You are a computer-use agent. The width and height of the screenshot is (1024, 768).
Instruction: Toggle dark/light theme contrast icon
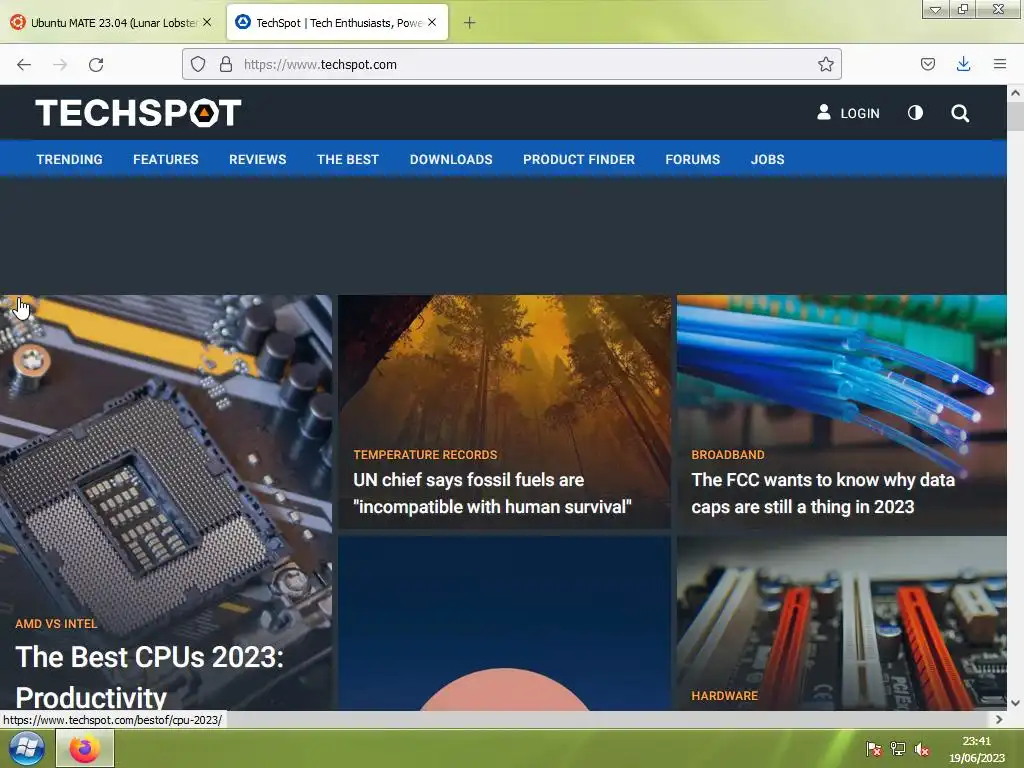[916, 113]
